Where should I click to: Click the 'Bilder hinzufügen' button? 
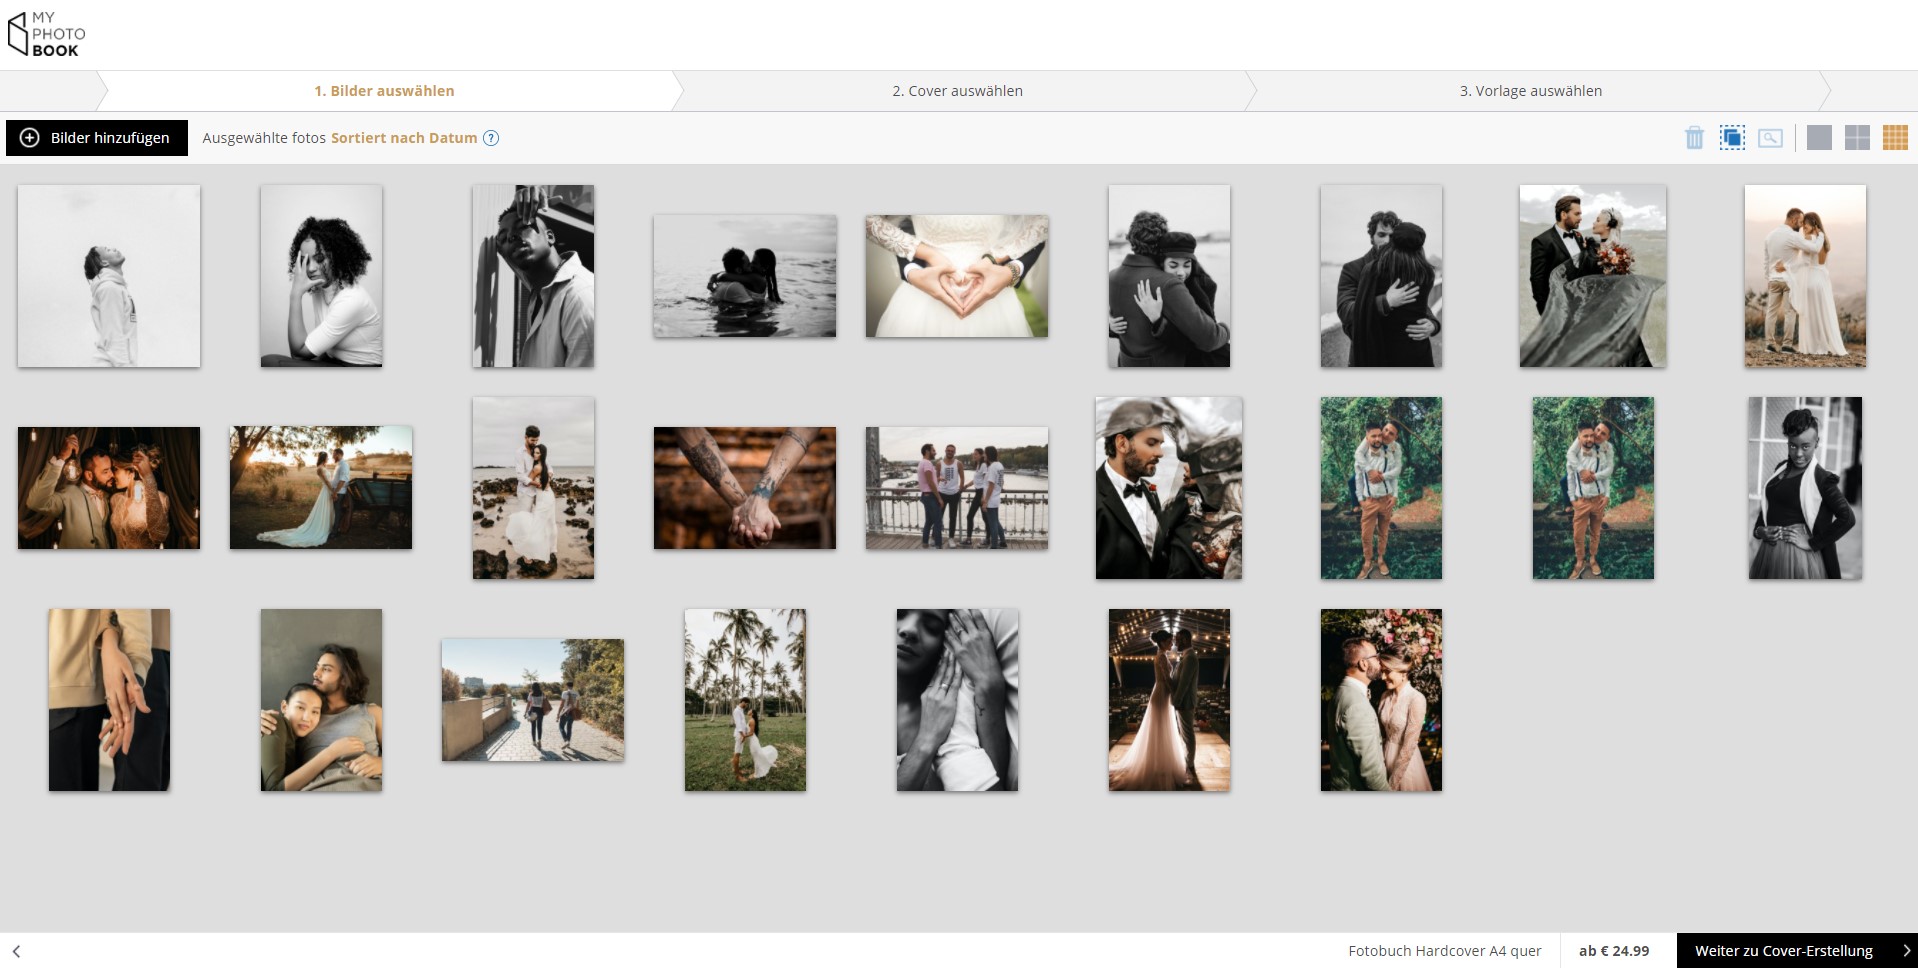click(97, 138)
